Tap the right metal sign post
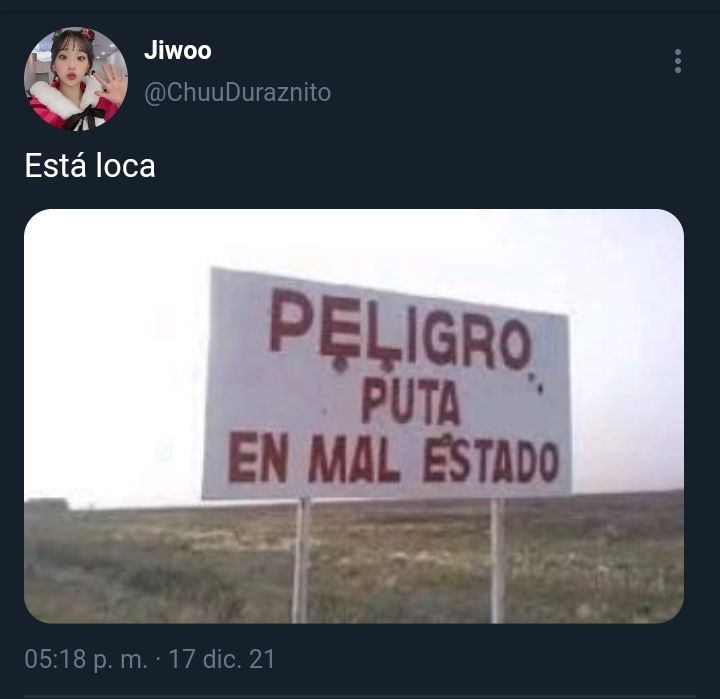This screenshot has height=699, width=720. point(498,560)
